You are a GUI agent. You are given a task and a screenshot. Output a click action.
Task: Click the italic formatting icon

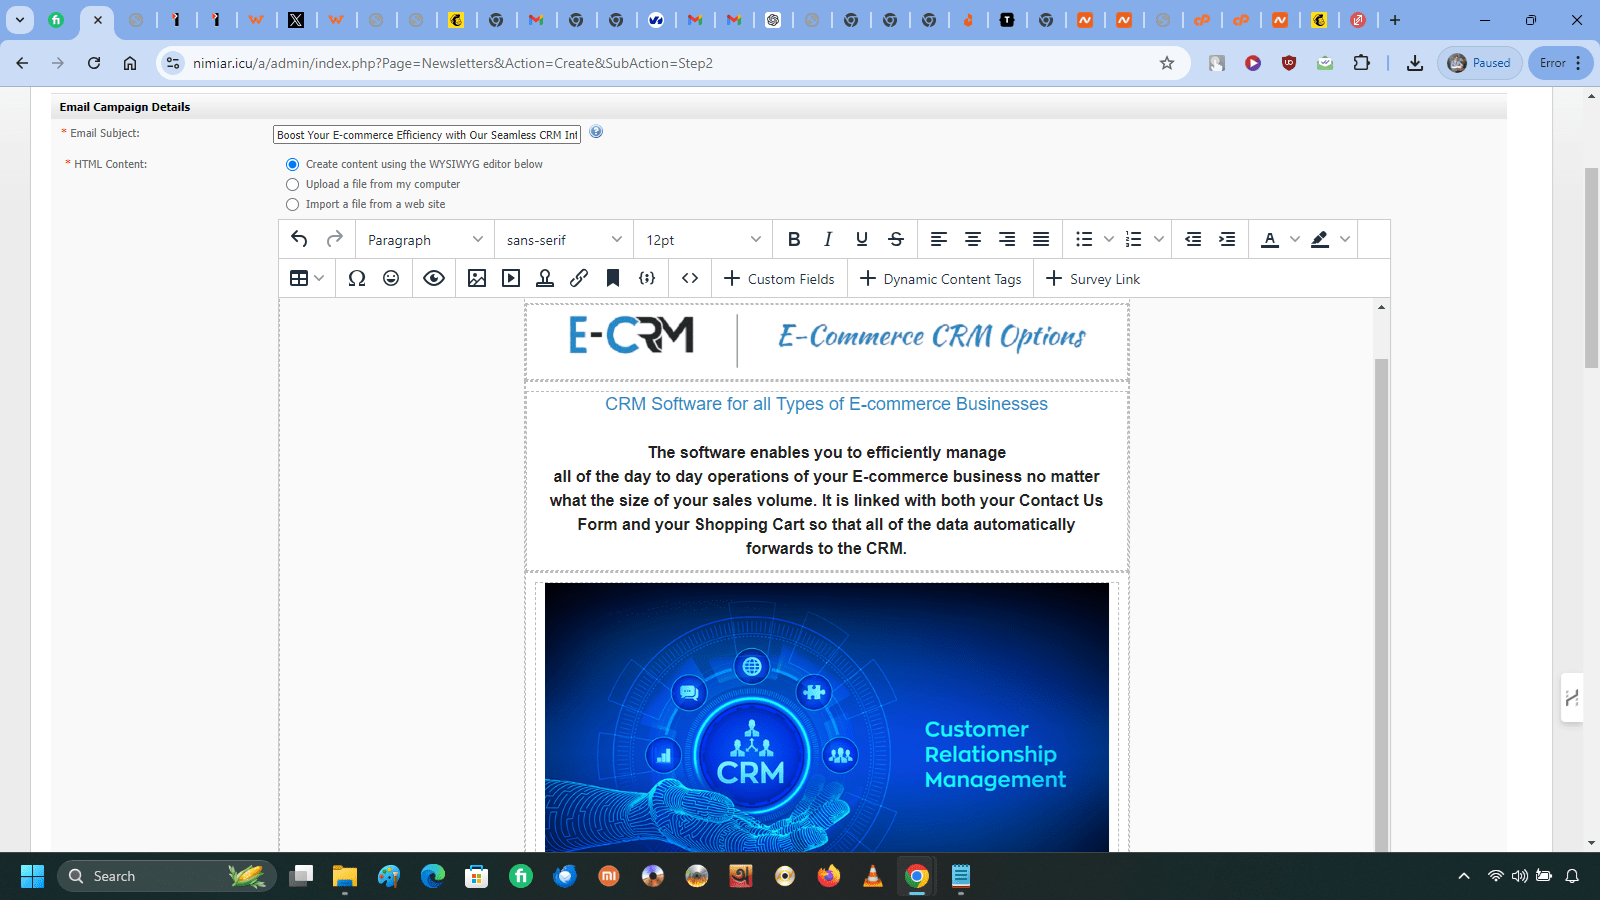(828, 239)
